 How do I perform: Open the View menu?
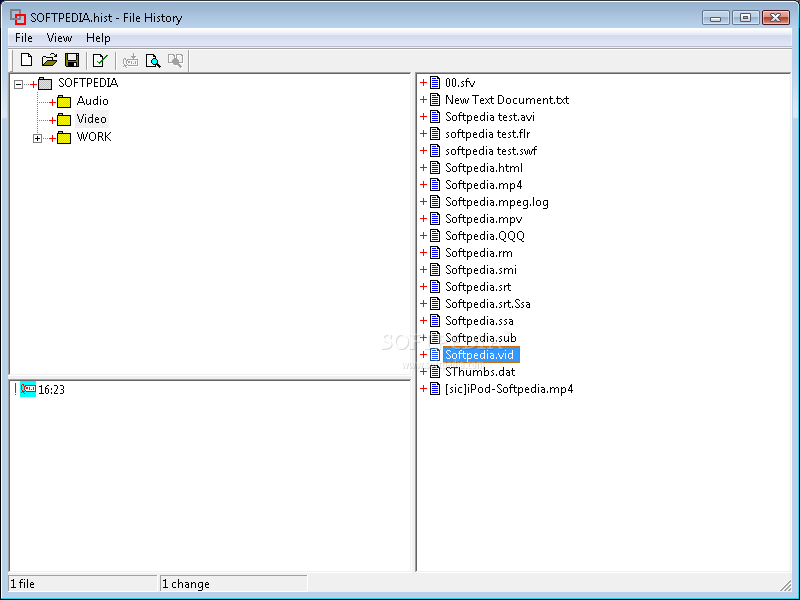(x=59, y=38)
